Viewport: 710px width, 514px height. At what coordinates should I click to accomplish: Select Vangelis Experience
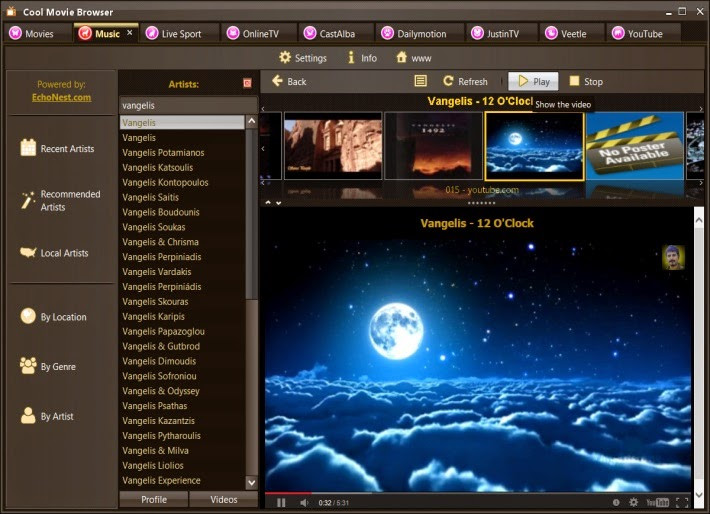tap(182, 480)
